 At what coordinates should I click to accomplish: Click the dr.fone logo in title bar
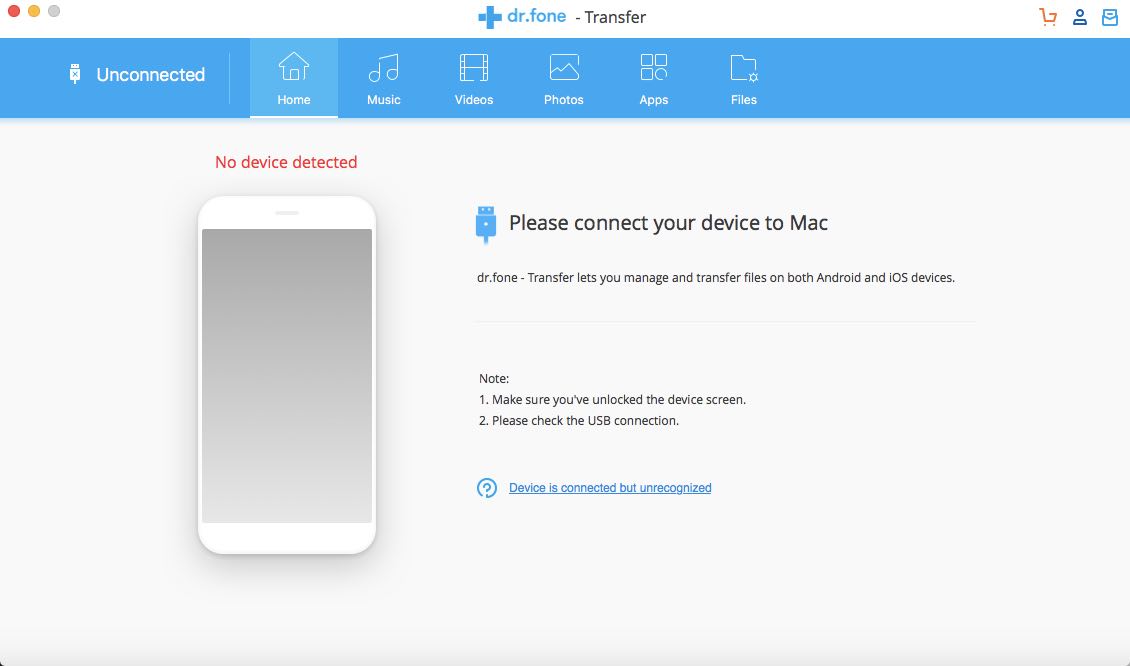[522, 17]
